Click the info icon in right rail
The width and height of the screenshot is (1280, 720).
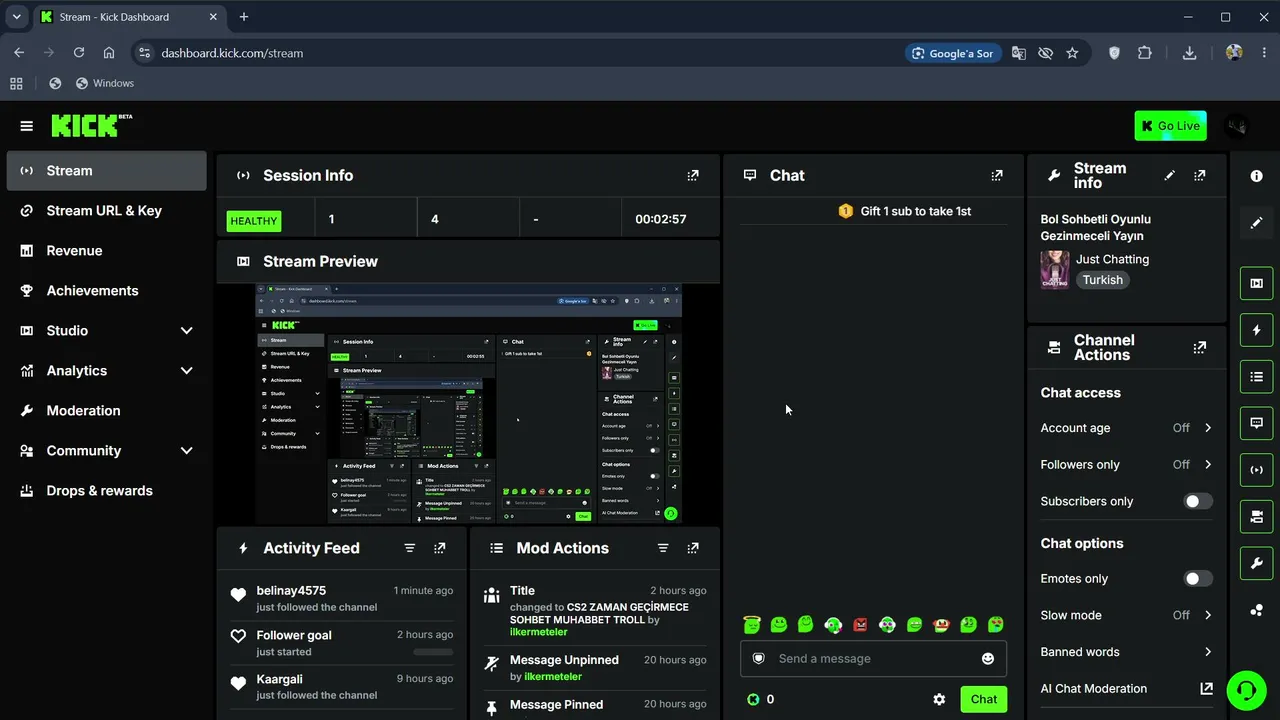[1257, 176]
